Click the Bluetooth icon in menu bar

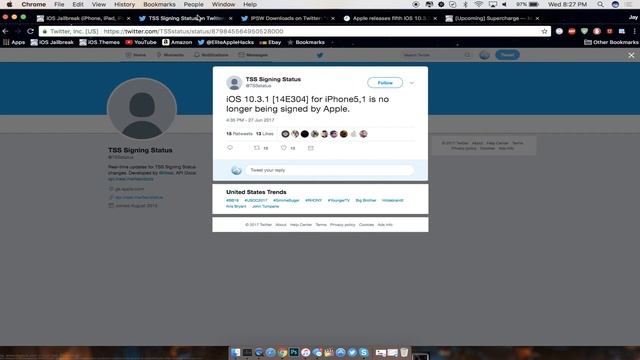pyautogui.click(x=465, y=4)
